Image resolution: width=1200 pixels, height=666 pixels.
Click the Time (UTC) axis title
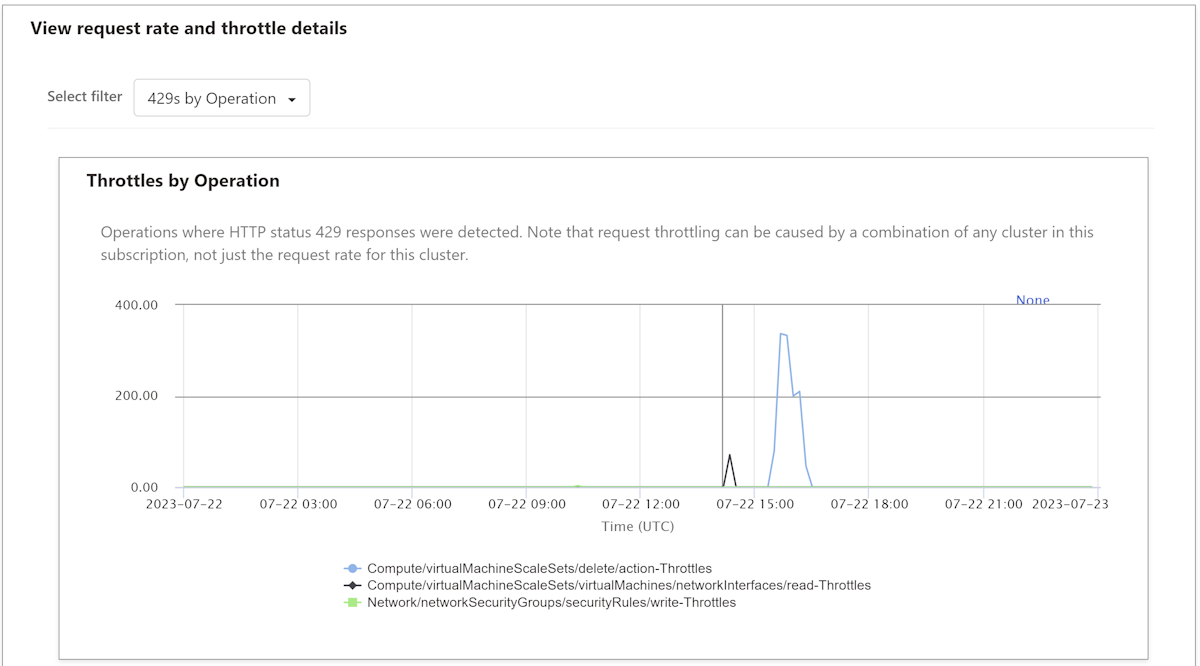[x=637, y=526]
